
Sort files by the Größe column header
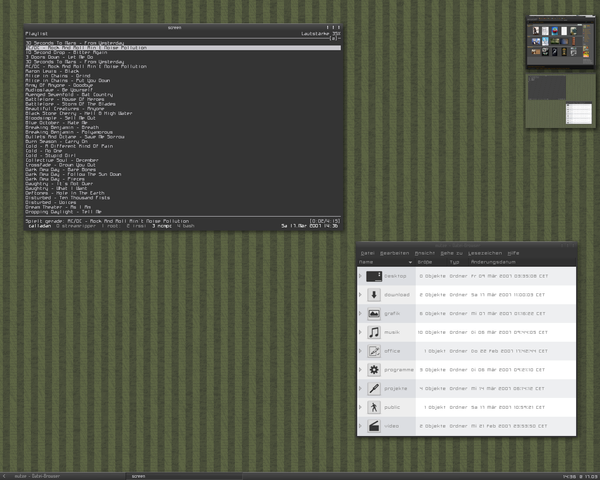(432, 262)
